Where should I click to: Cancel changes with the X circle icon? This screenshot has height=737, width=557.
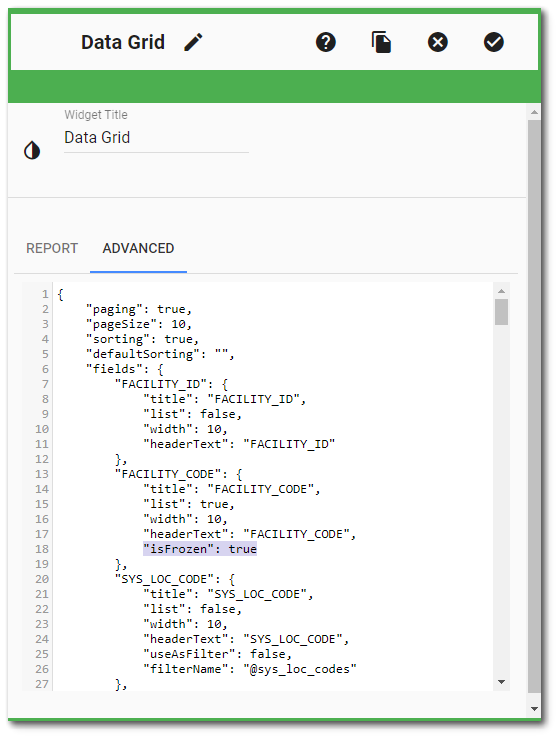pyautogui.click(x=438, y=42)
